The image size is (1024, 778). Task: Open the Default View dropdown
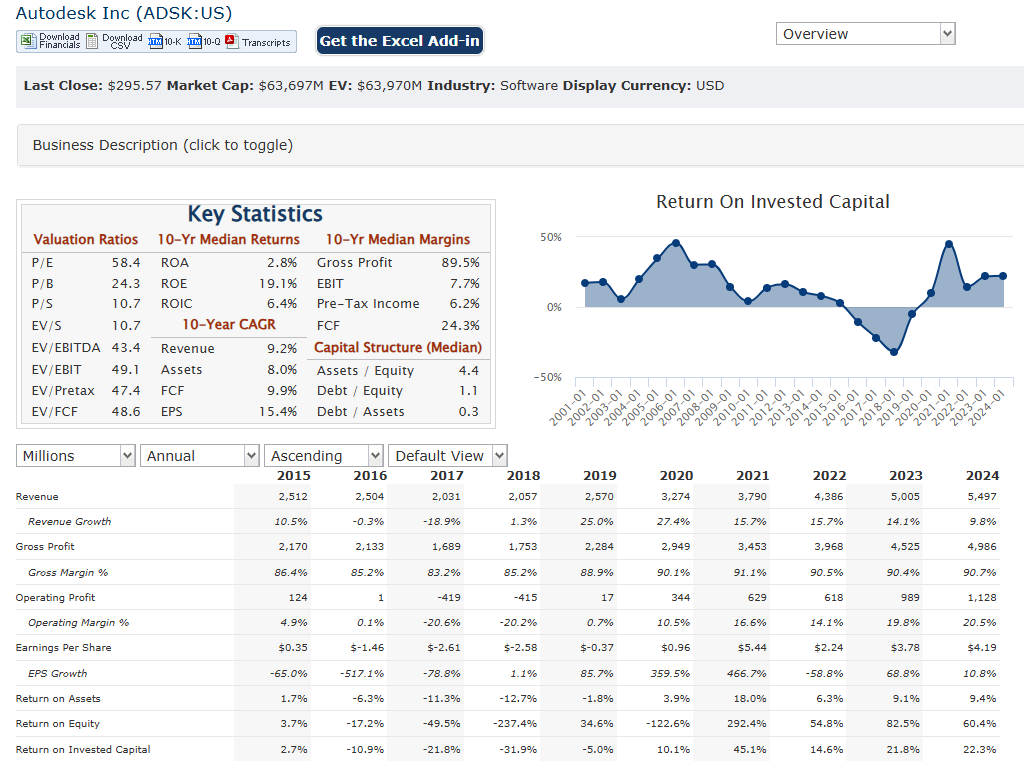click(447, 455)
